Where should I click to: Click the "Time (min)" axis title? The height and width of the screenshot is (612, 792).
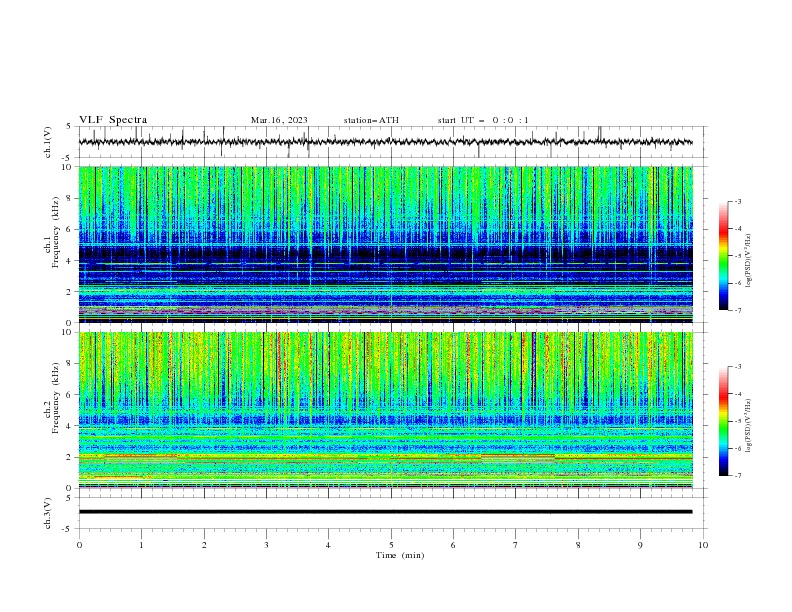coord(400,555)
